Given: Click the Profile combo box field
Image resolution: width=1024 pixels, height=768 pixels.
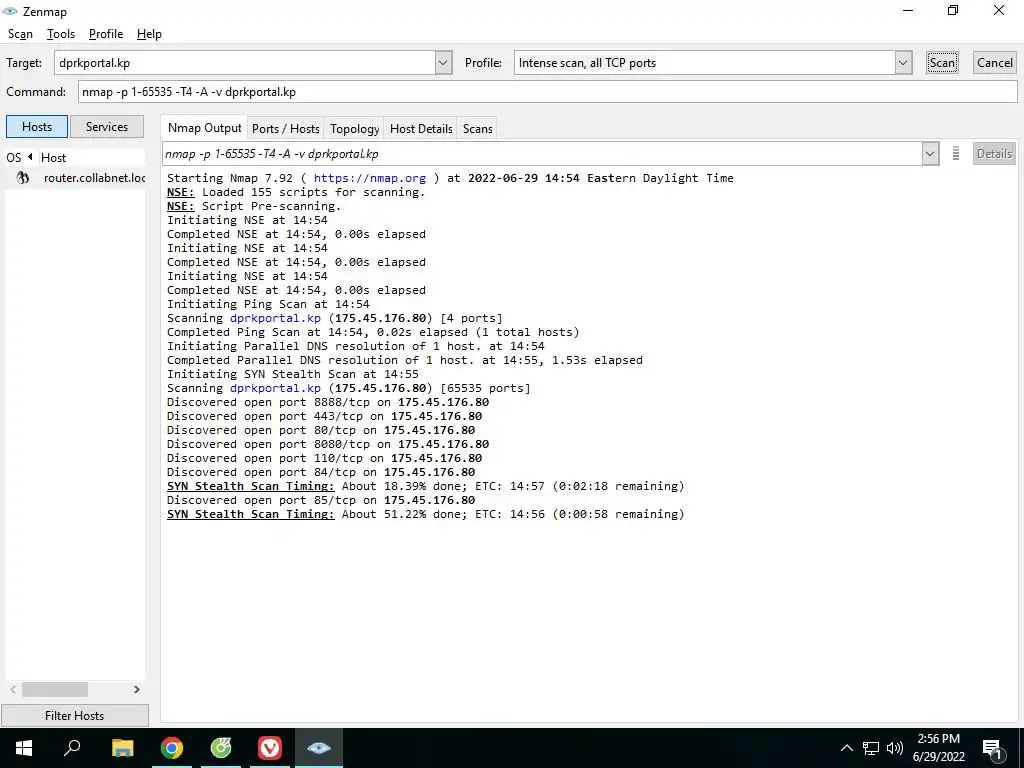Looking at the screenshot, I should (704, 63).
